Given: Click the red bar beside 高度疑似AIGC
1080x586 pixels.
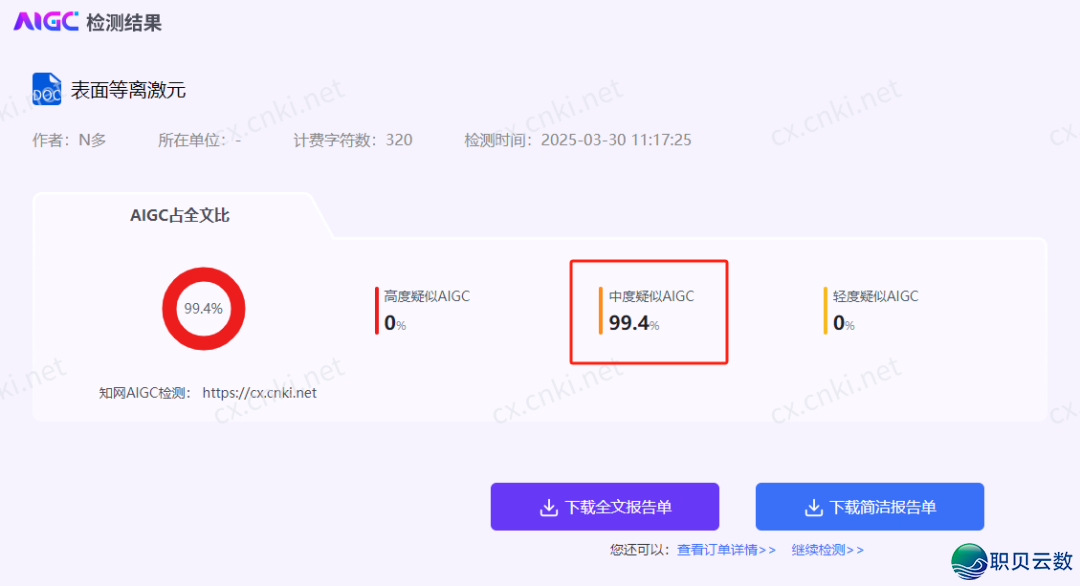Looking at the screenshot, I should coord(377,310).
